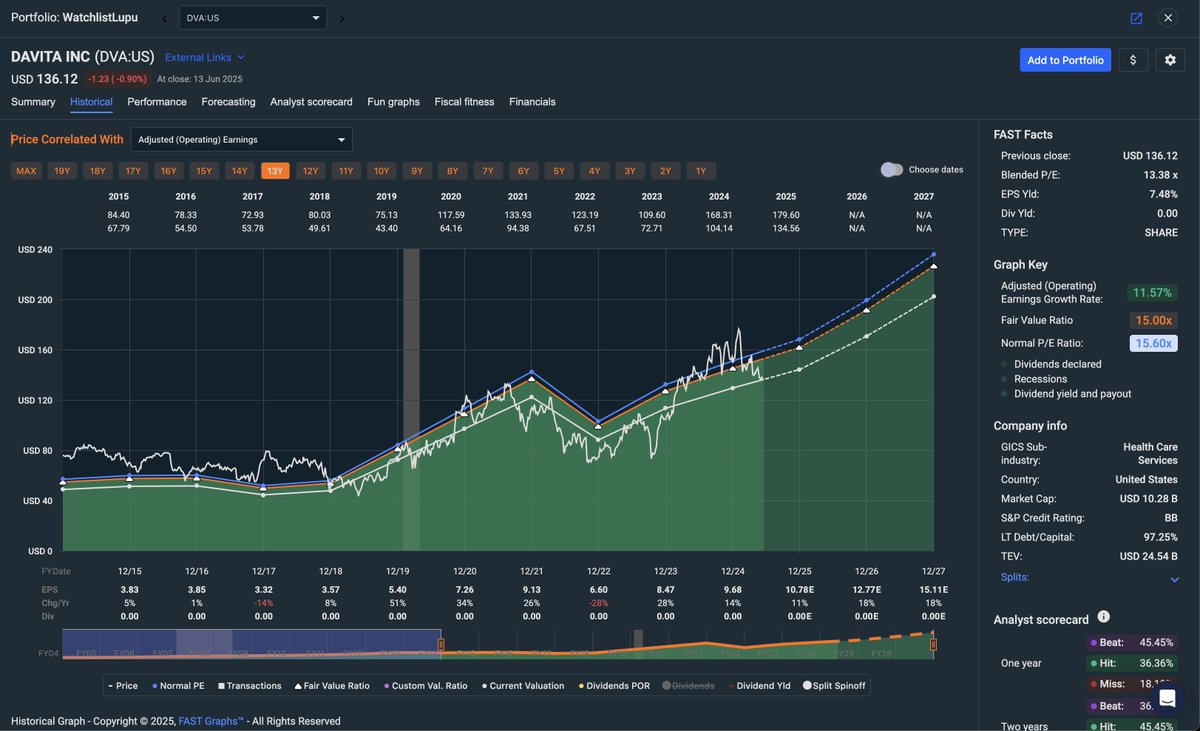Viewport: 1200px width, 731px height.
Task: Click the dollar currency icon button
Action: 1133,60
